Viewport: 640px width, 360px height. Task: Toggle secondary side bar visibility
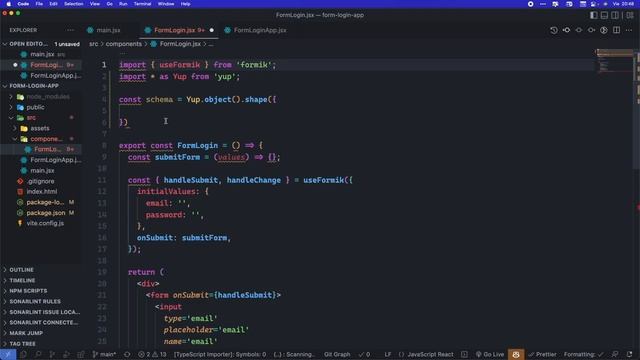[615, 15]
